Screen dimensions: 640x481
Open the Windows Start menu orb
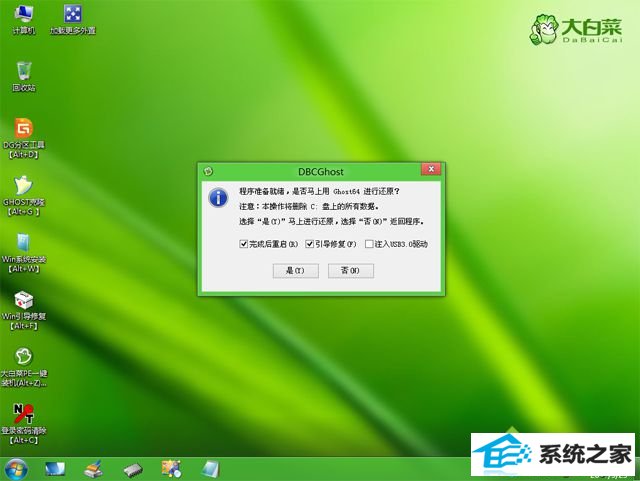tap(17, 468)
